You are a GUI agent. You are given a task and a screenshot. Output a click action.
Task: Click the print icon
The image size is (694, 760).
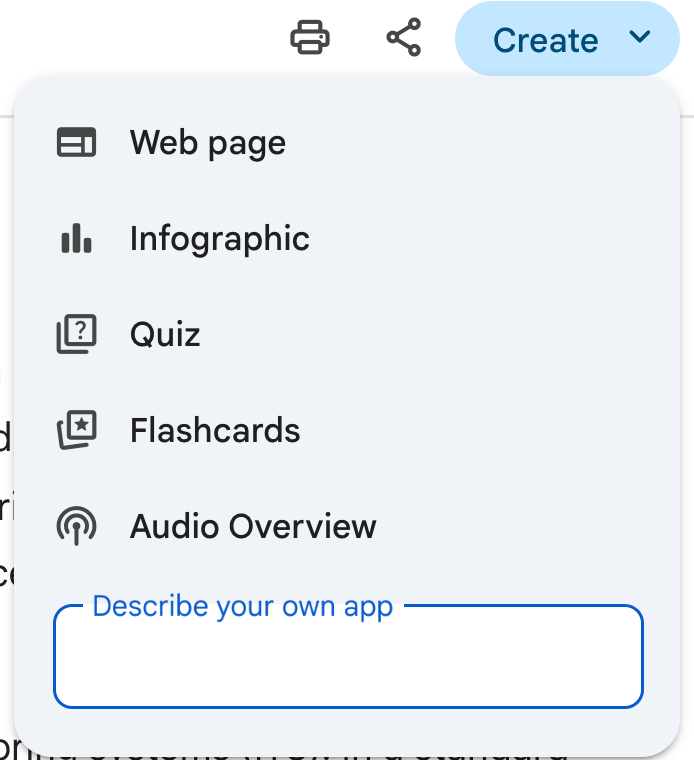[310, 39]
